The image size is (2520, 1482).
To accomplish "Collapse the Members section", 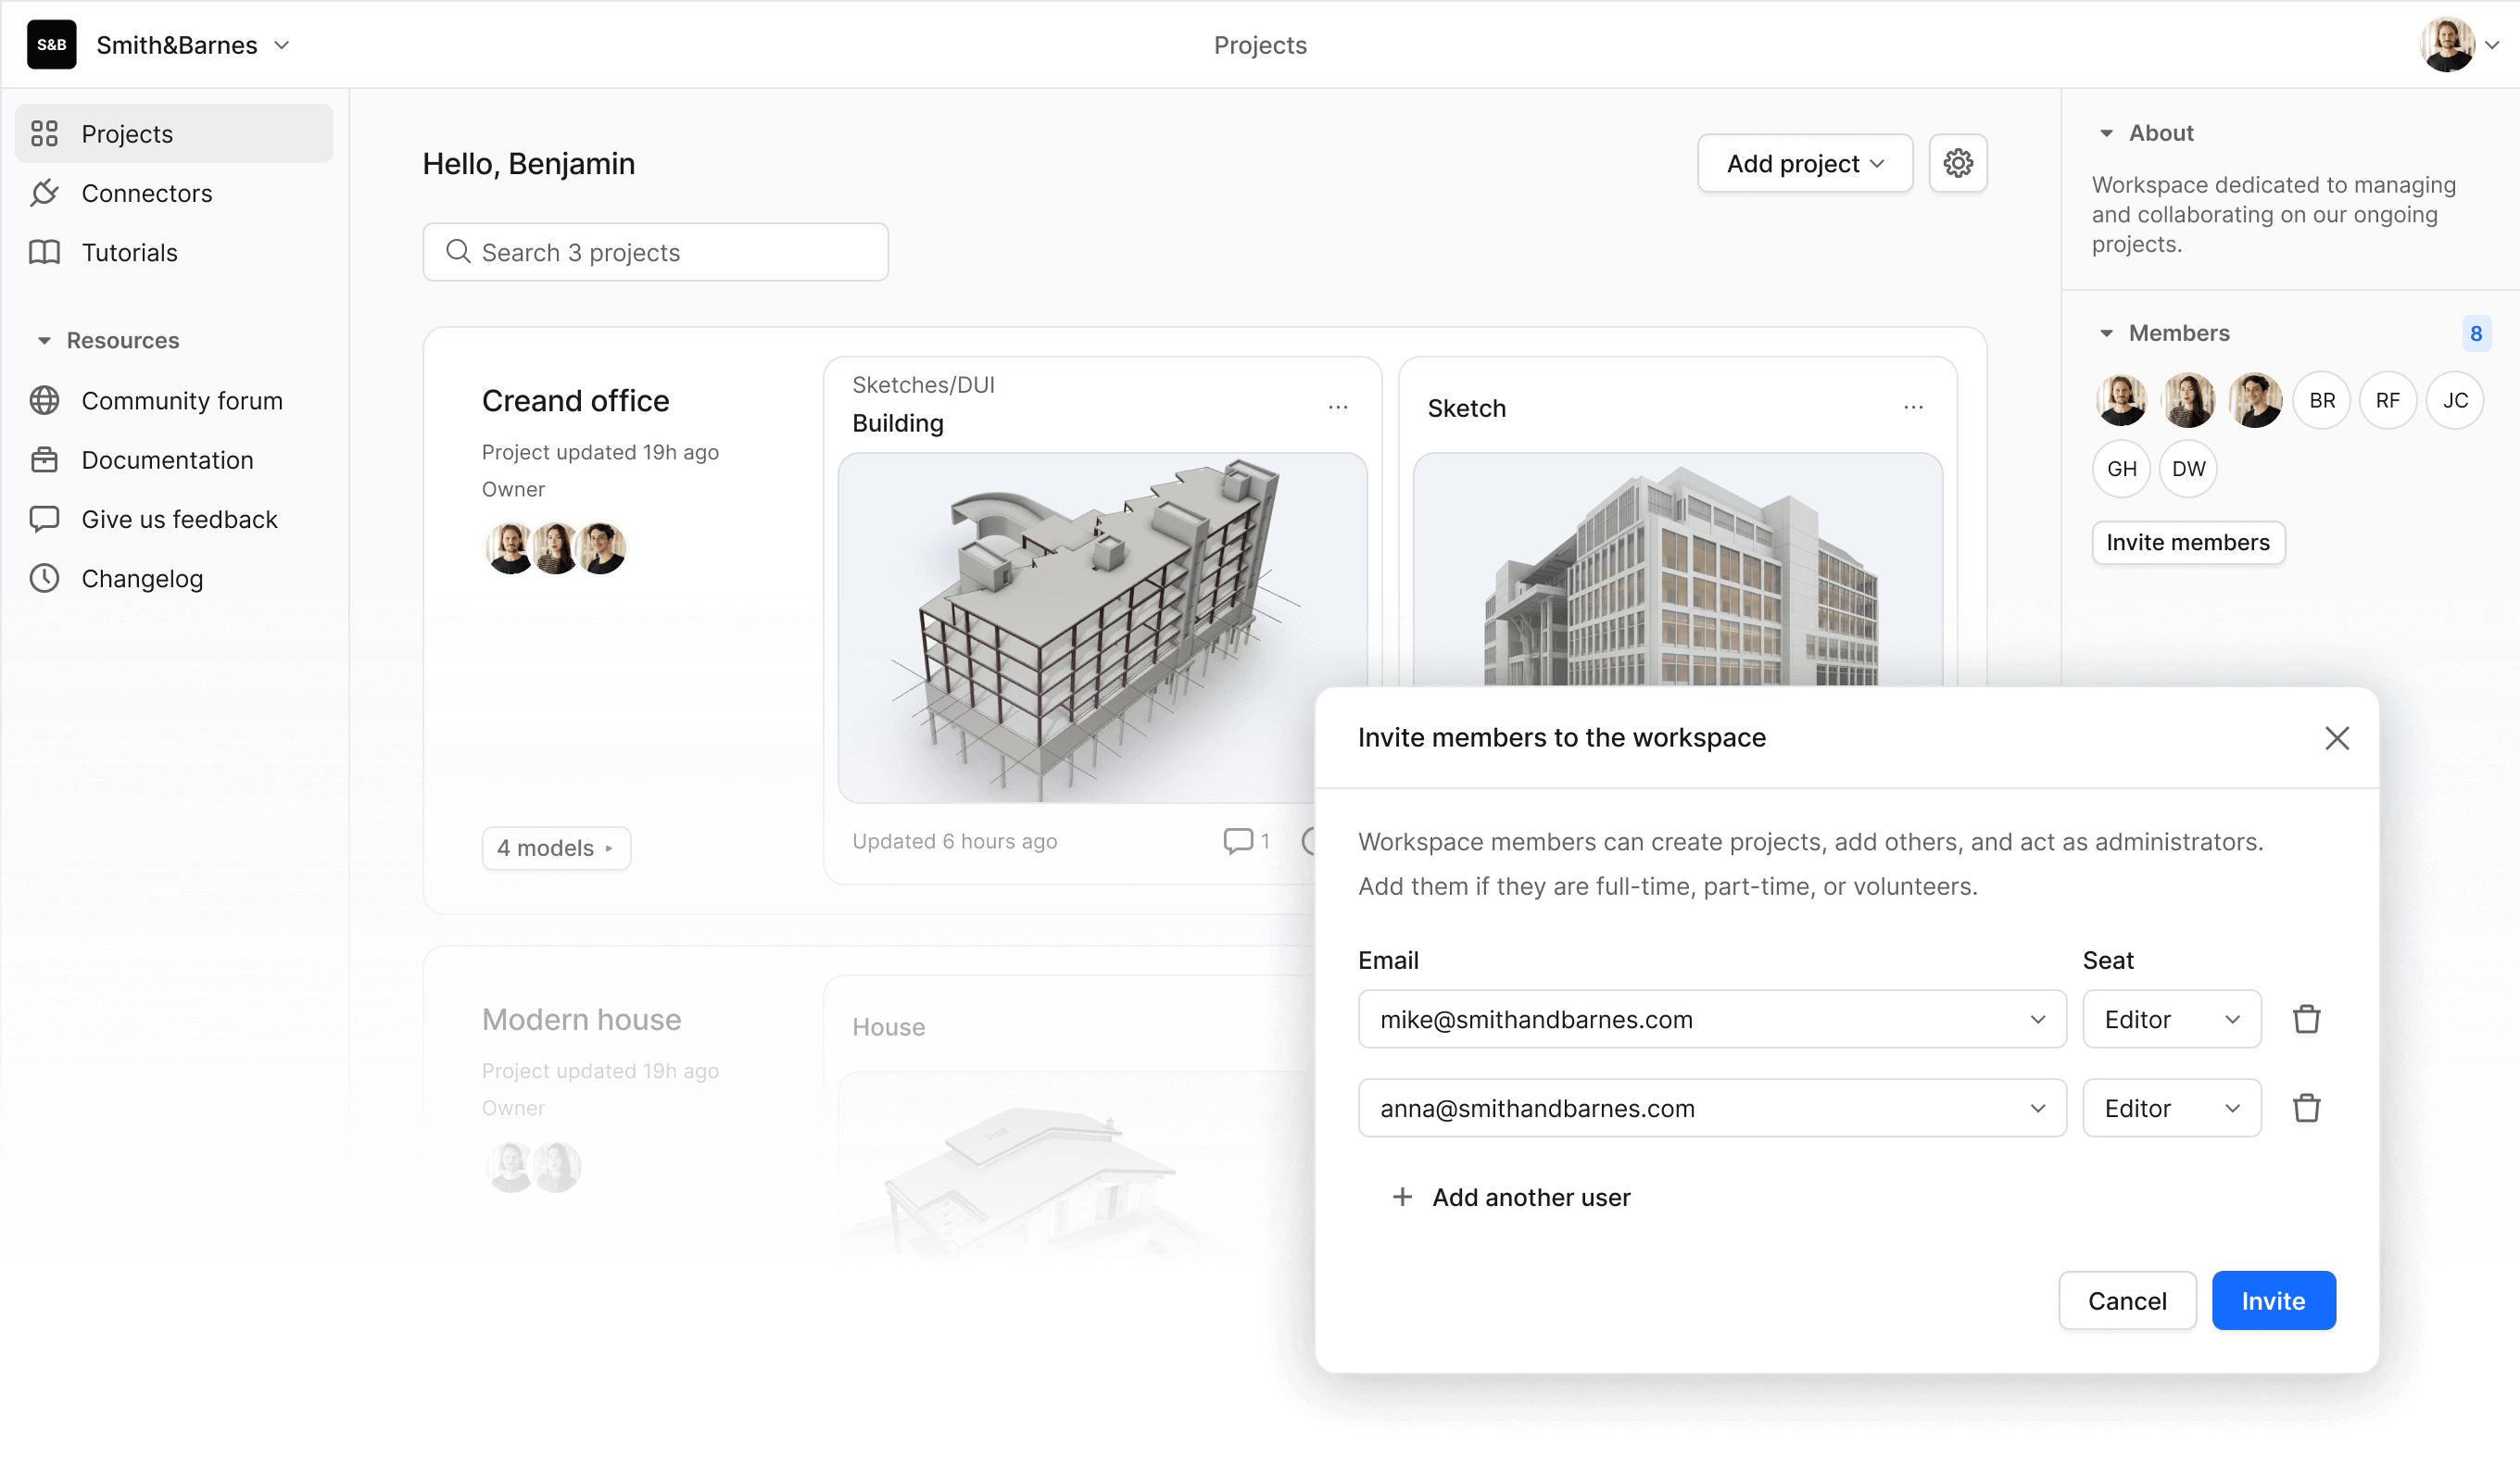I will pyautogui.click(x=2106, y=333).
